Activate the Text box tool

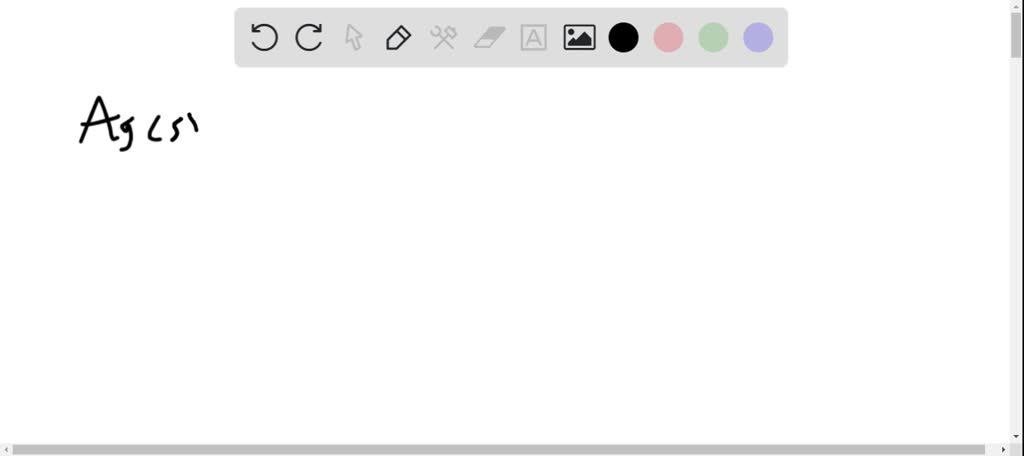point(534,37)
